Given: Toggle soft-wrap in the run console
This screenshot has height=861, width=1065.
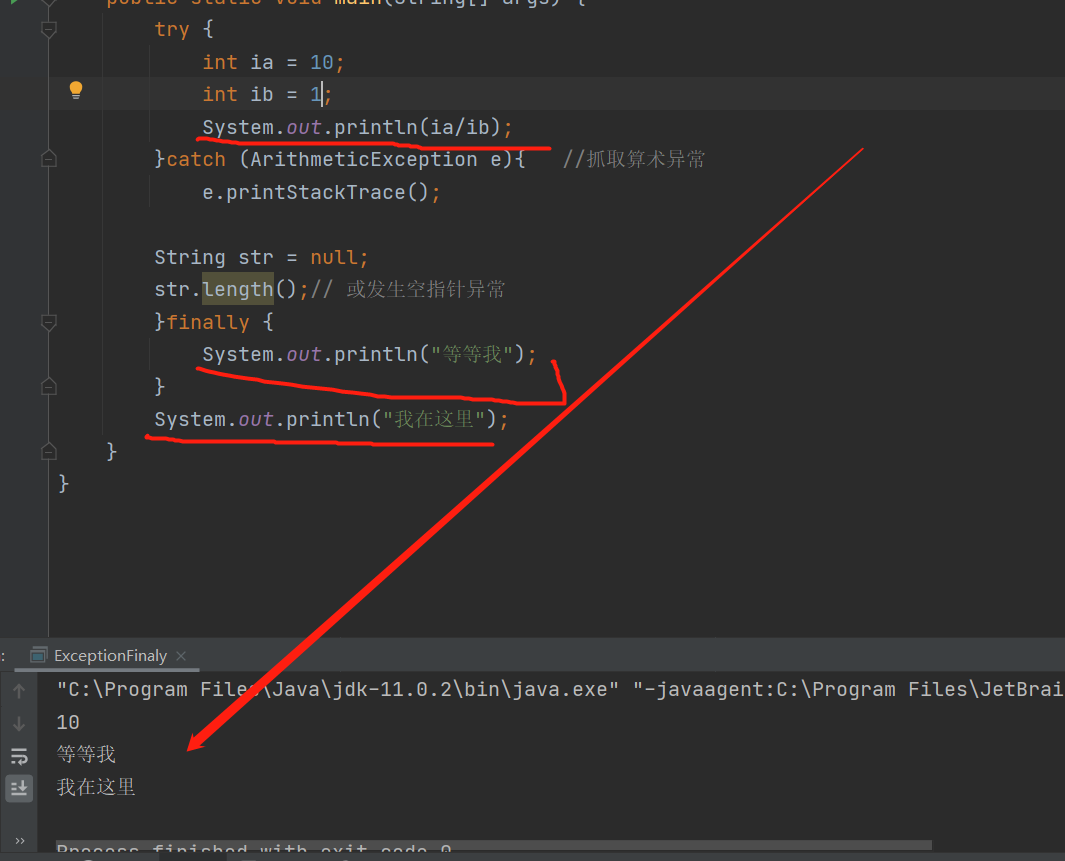Looking at the screenshot, I should click(x=19, y=756).
